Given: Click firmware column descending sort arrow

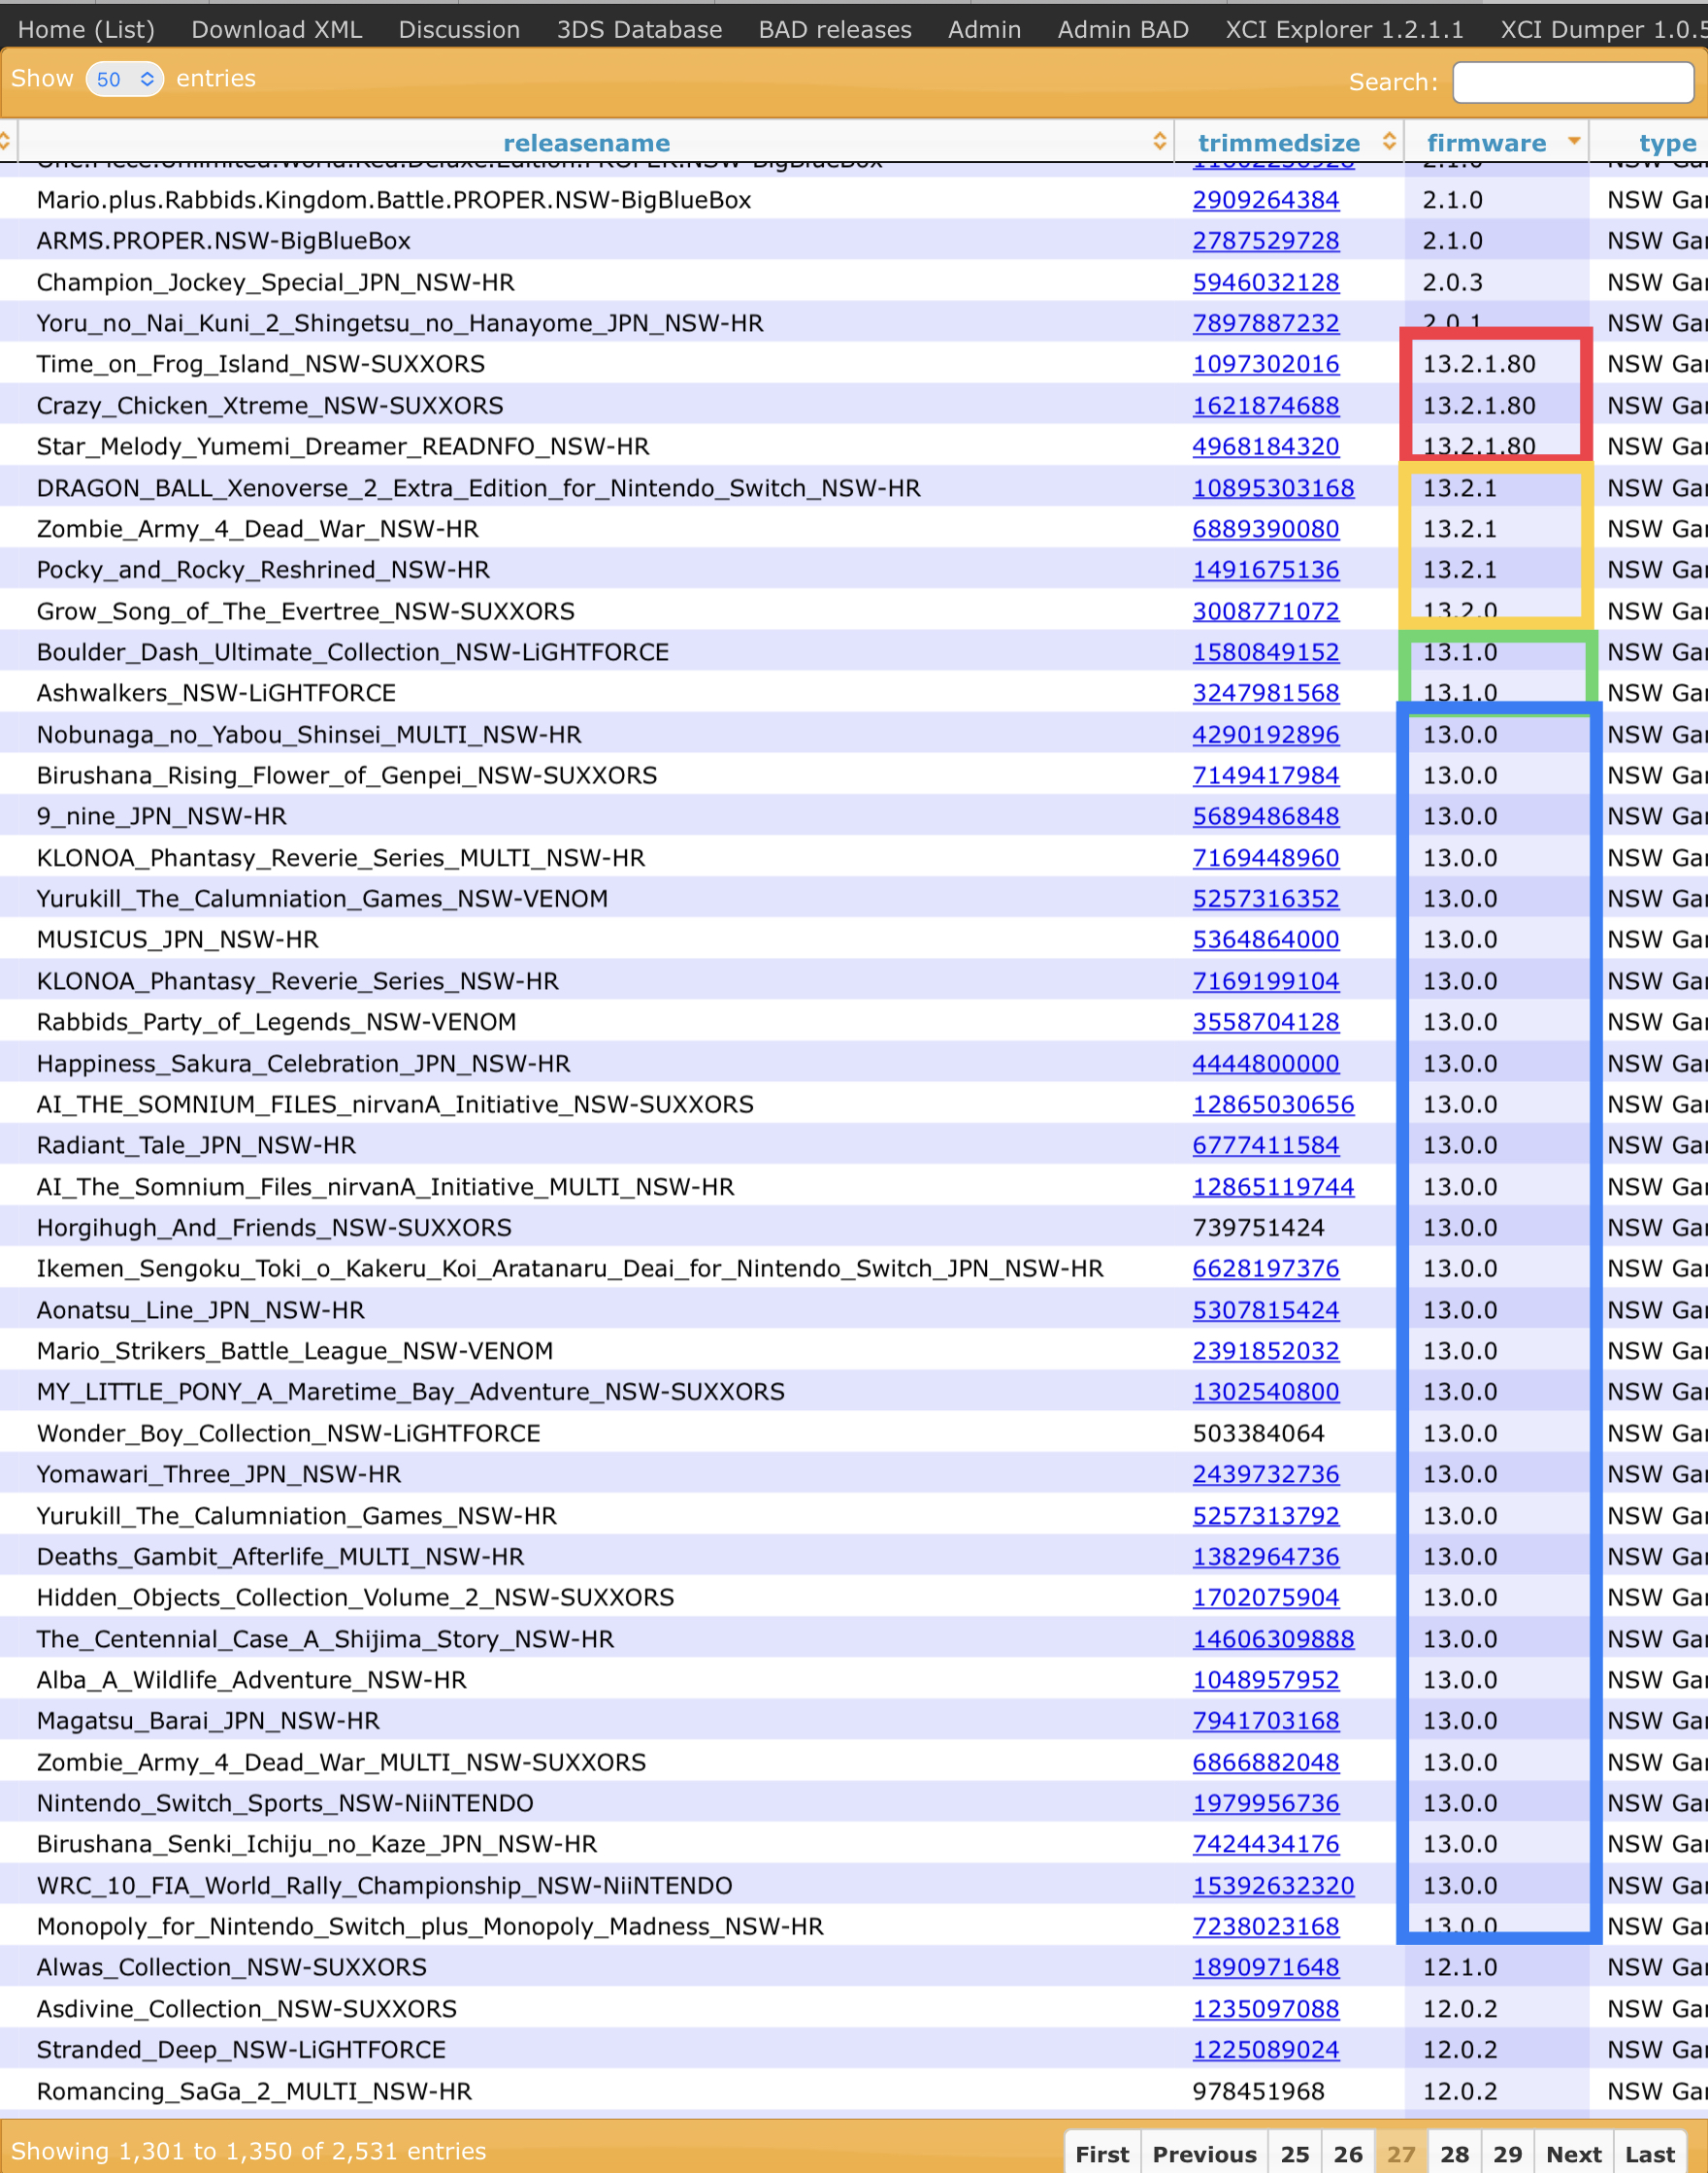Looking at the screenshot, I should (x=1574, y=141).
